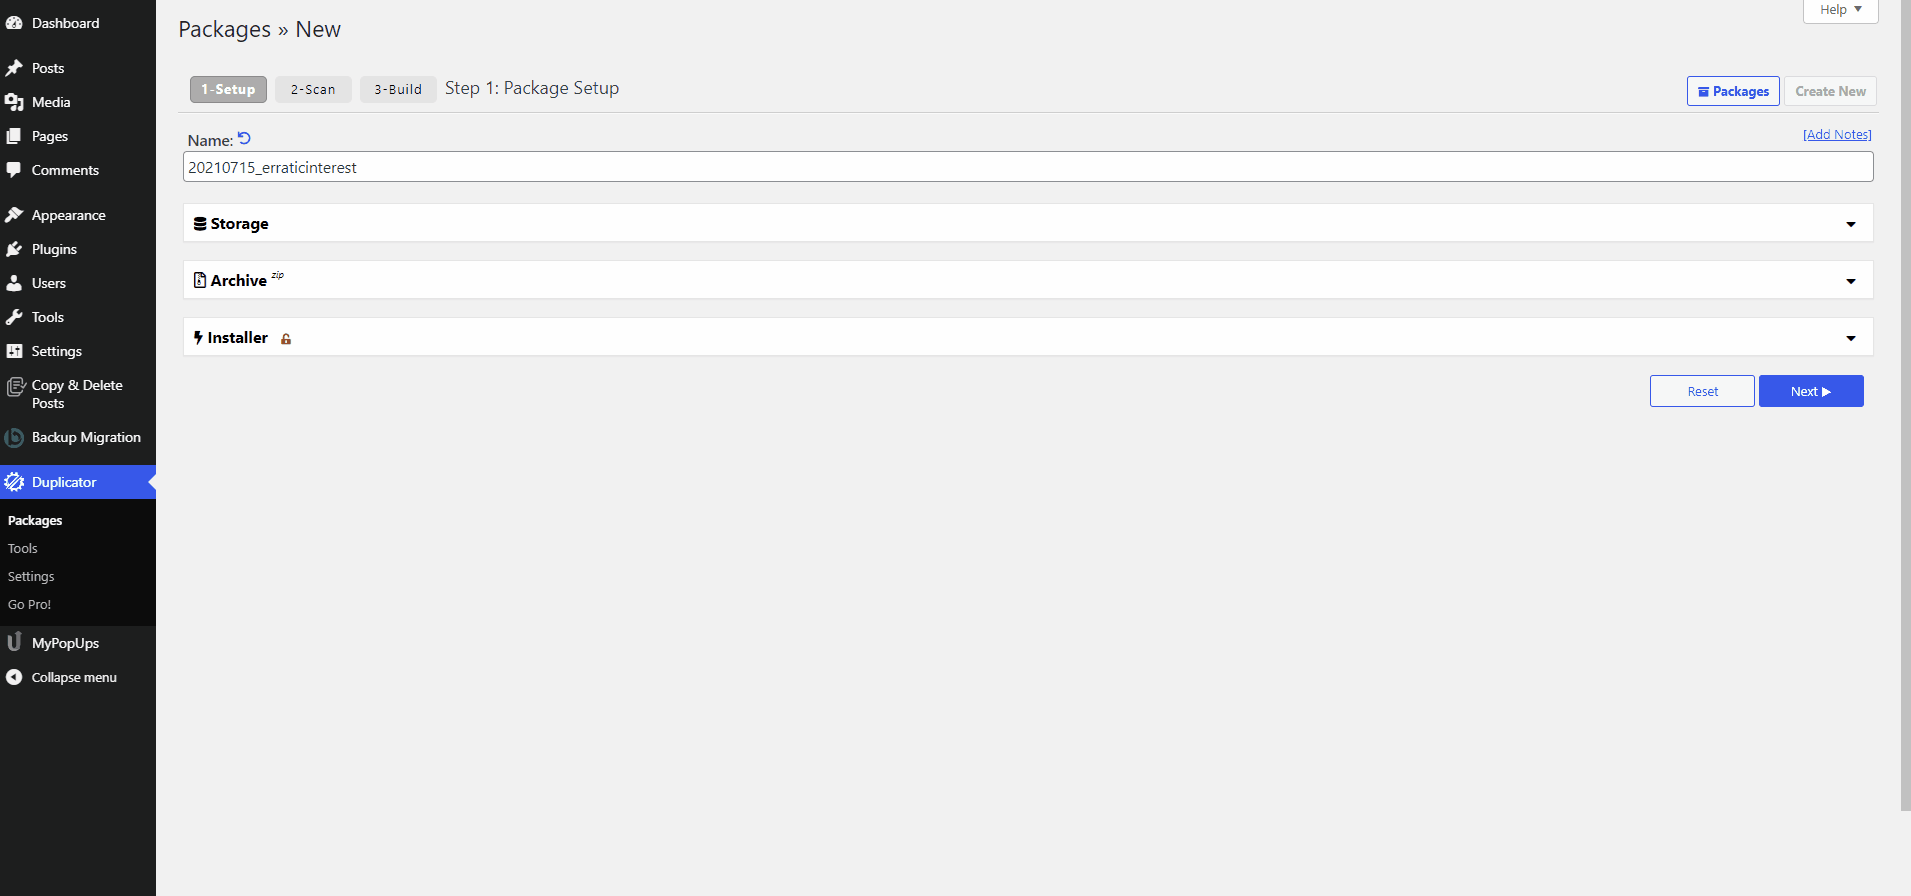Click the Add Notes link
Image resolution: width=1911 pixels, height=896 pixels.
pyautogui.click(x=1836, y=135)
